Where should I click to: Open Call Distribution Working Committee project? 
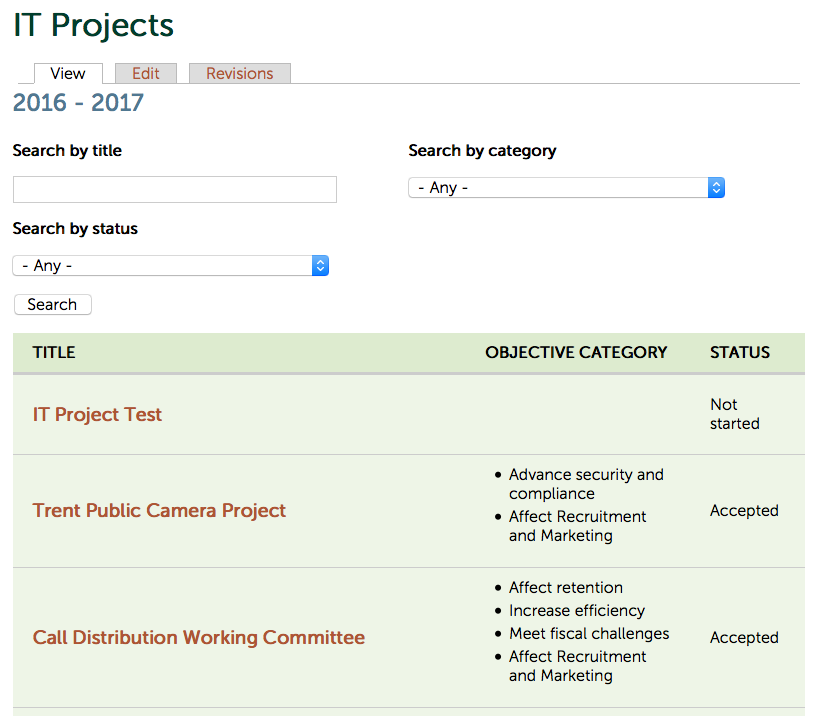tap(198, 638)
